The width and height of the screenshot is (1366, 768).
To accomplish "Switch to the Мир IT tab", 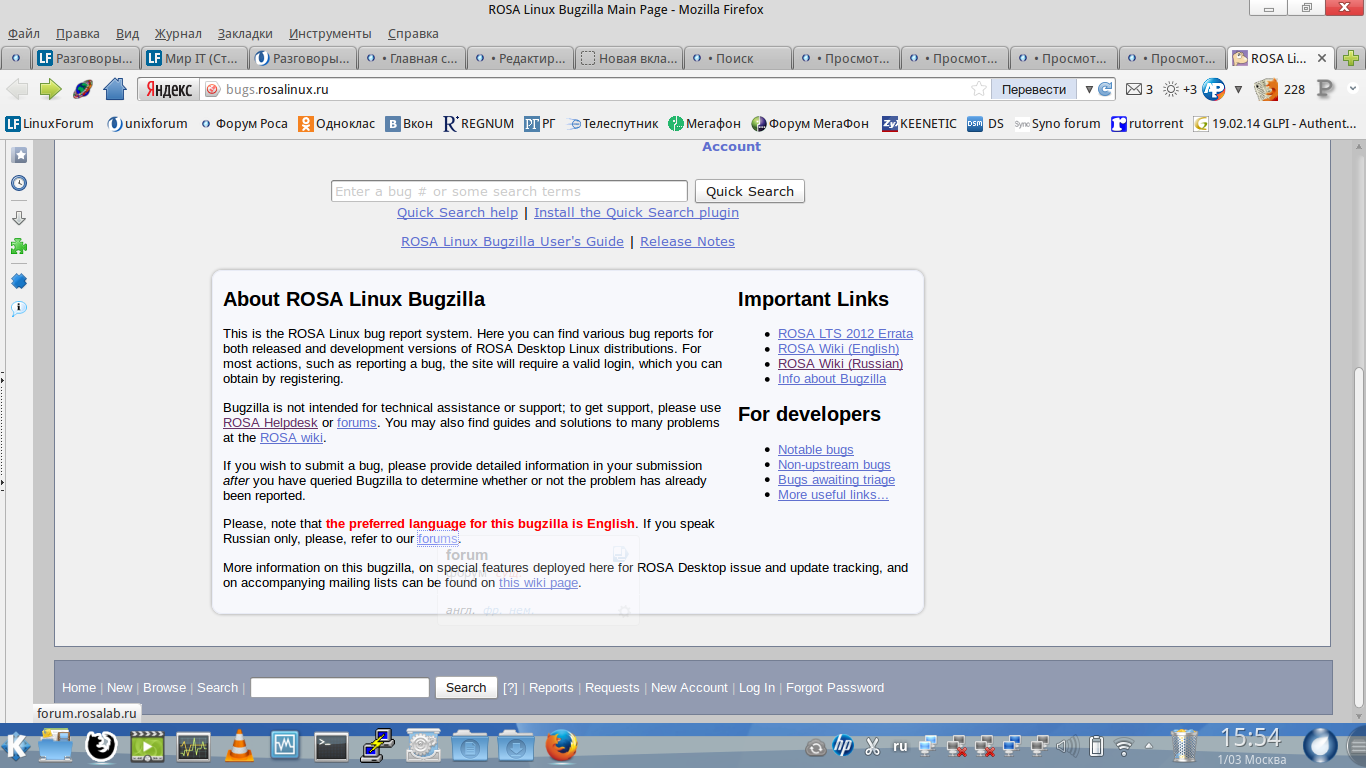I will click(192, 58).
